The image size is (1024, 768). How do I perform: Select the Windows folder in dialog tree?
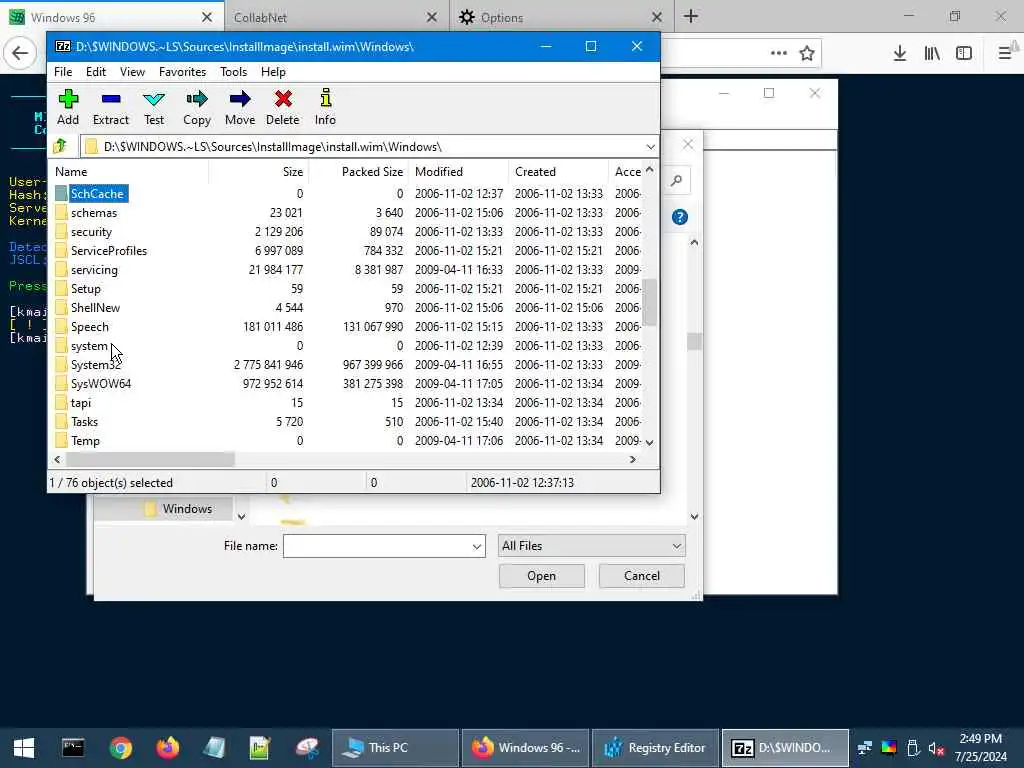pyautogui.click(x=187, y=509)
